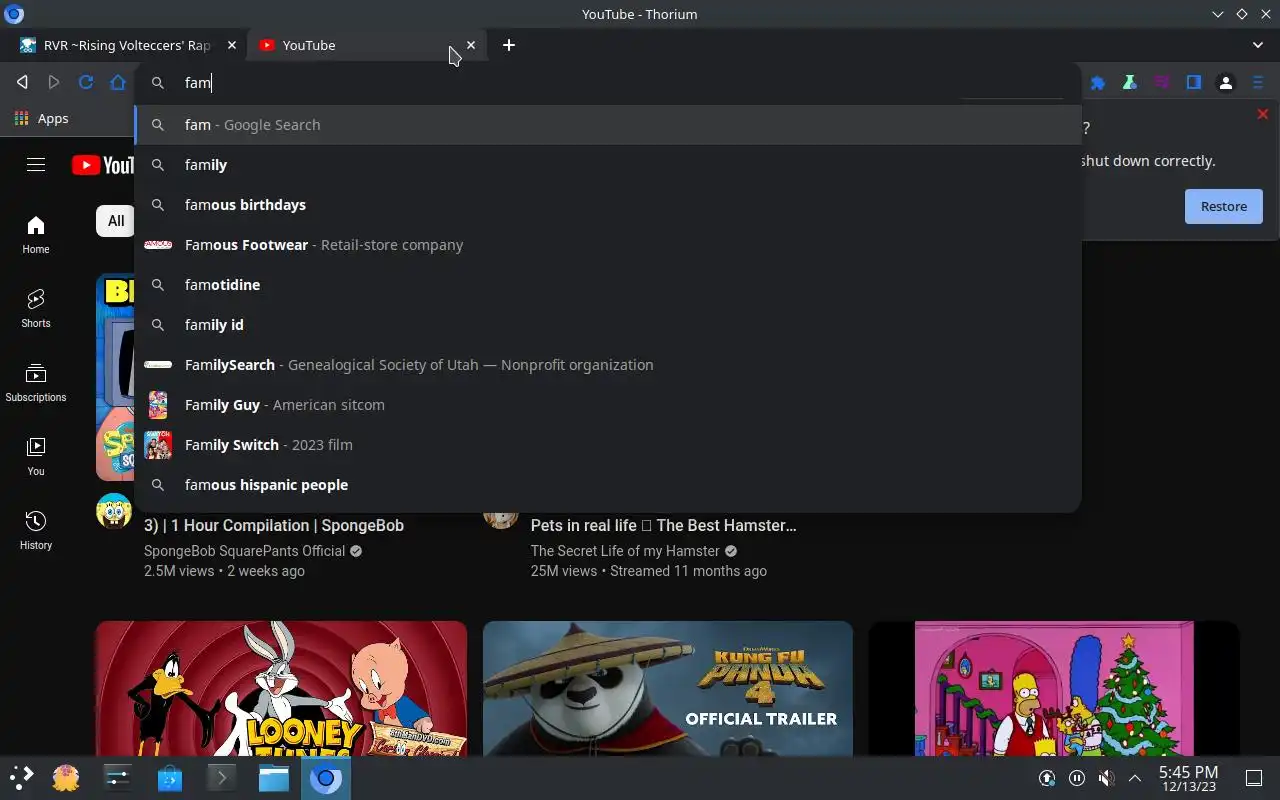
Task: Open History in the YouTube sidebar
Action: pyautogui.click(x=36, y=531)
